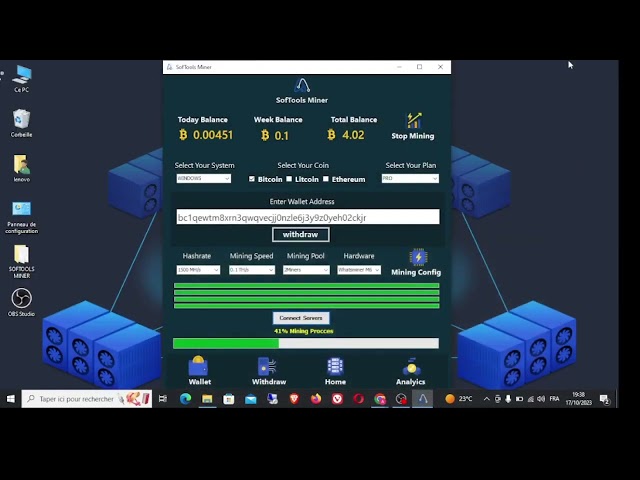Open Chrome from taskbar

(380, 399)
